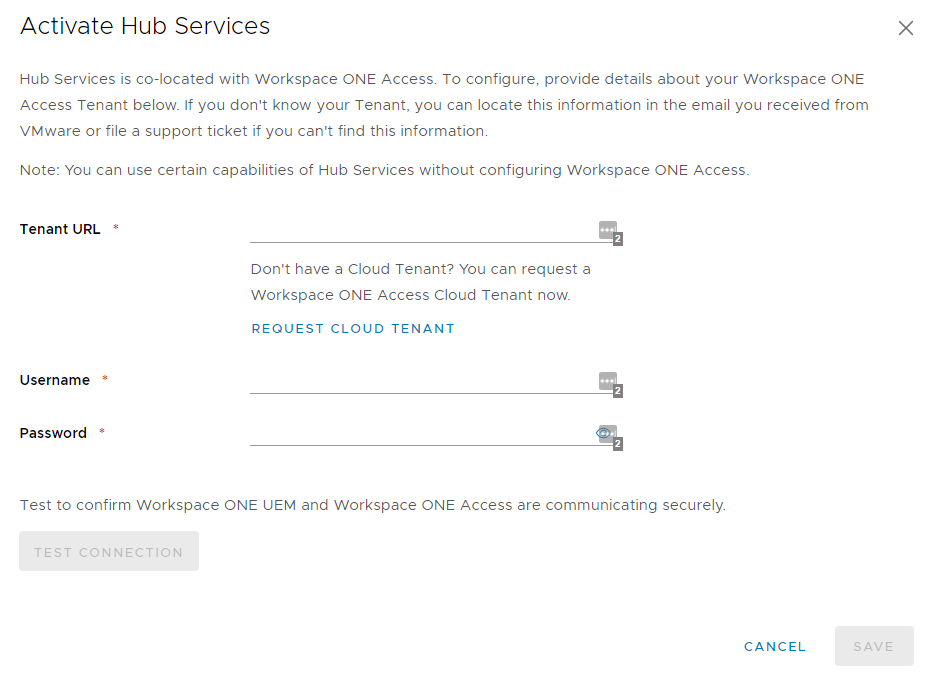The height and width of the screenshot is (675, 931).
Task: Click the Note about Hub Services capabilities
Action: click(383, 170)
